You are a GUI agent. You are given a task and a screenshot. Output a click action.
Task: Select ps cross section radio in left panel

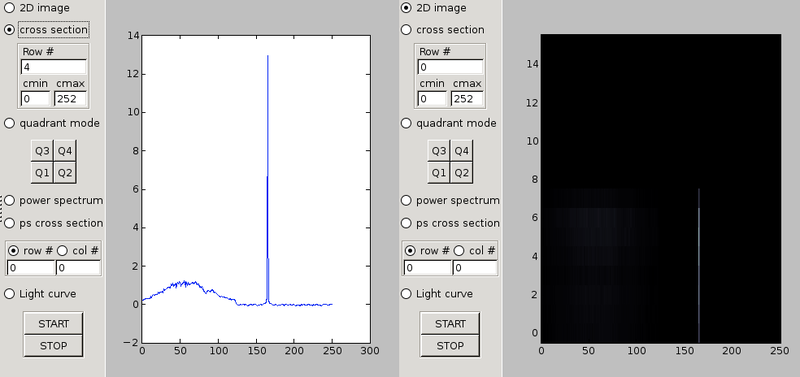[9, 223]
